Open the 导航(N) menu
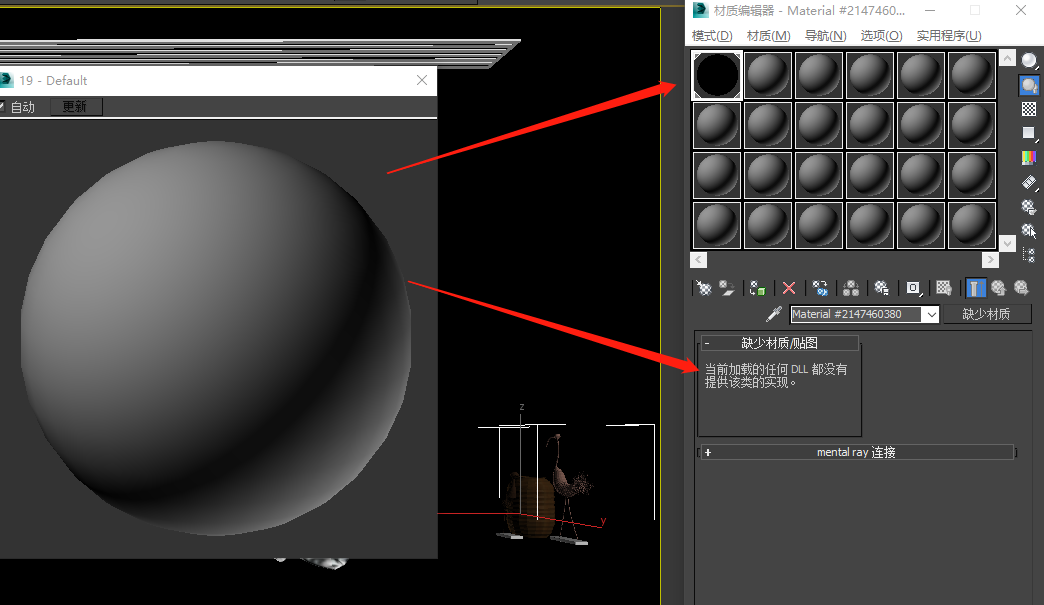Screen dimensions: 1044x605 tap(826, 36)
